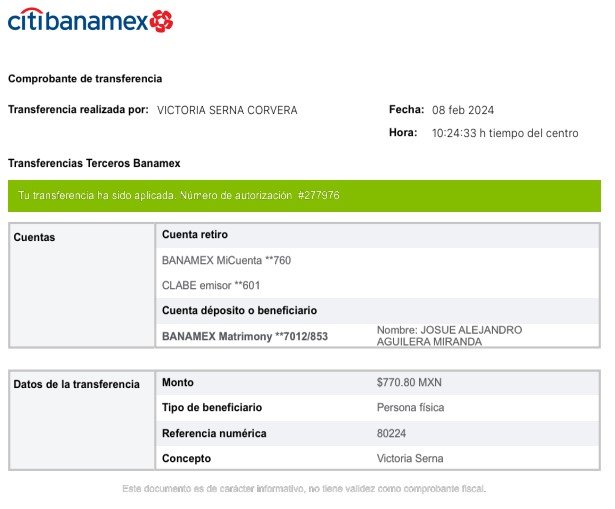This screenshot has height=509, width=615.
Task: Click the Concepto value Victoria Serna
Action: pyautogui.click(x=410, y=458)
